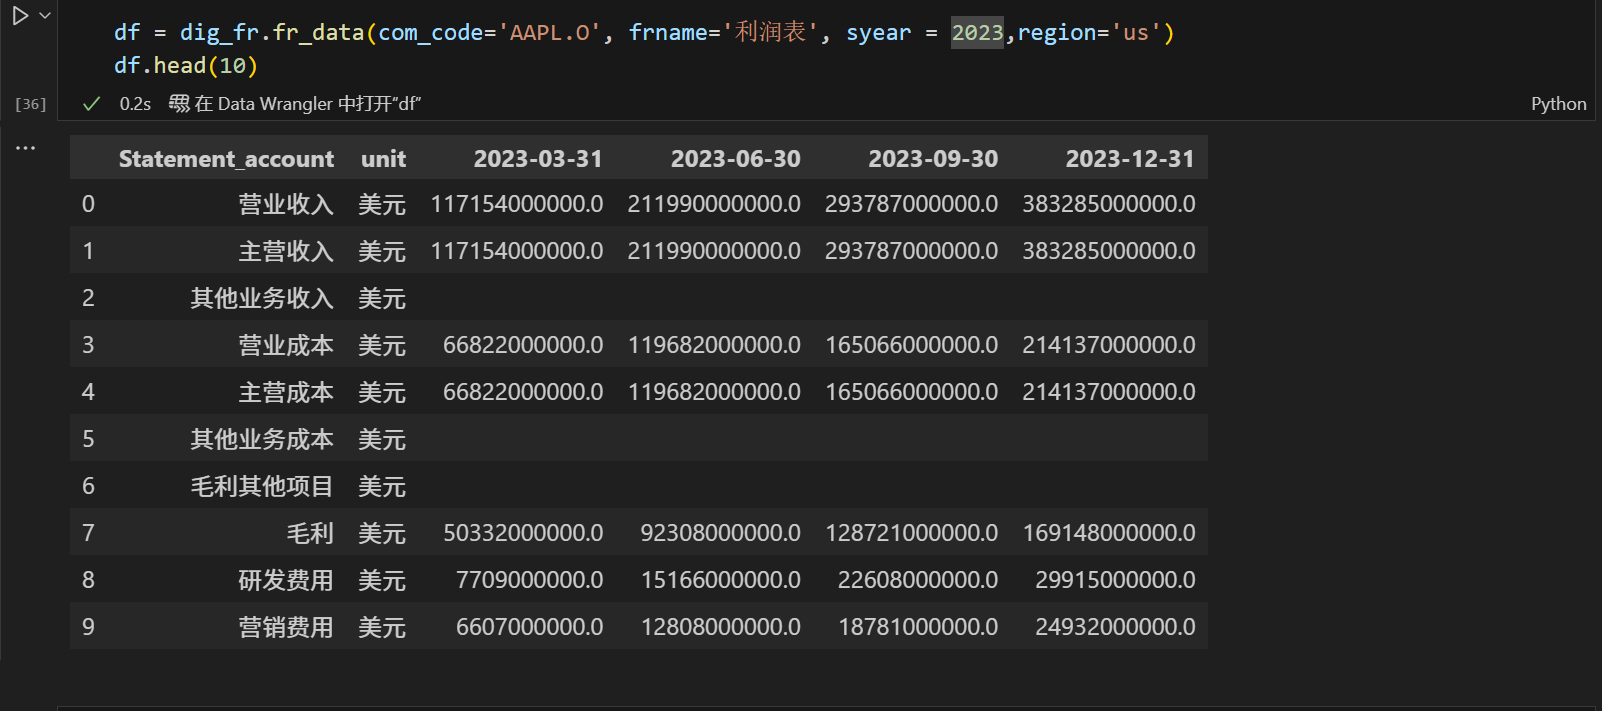Image resolution: width=1602 pixels, height=711 pixels.
Task: Select the Statement_account column header
Action: coord(226,159)
